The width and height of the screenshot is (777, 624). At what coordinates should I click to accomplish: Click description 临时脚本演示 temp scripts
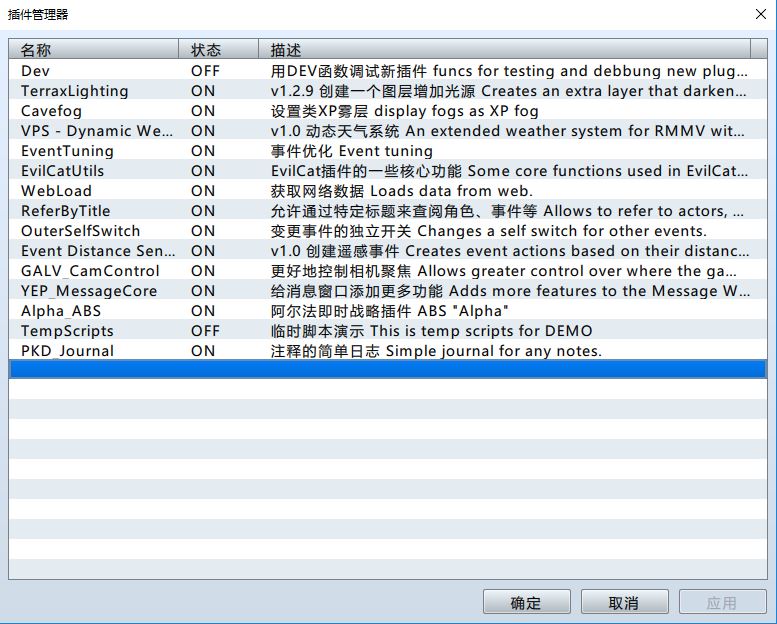tap(431, 331)
